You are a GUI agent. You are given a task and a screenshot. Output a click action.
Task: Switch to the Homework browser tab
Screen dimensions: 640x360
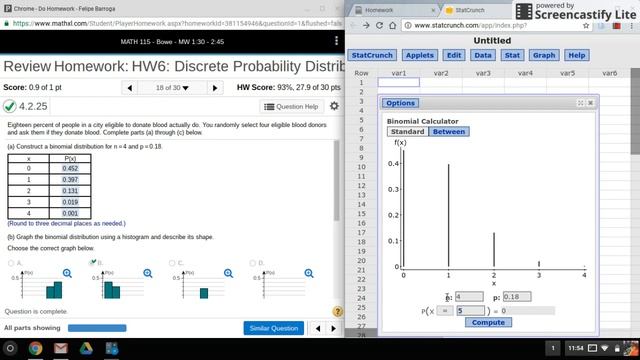(x=394, y=10)
